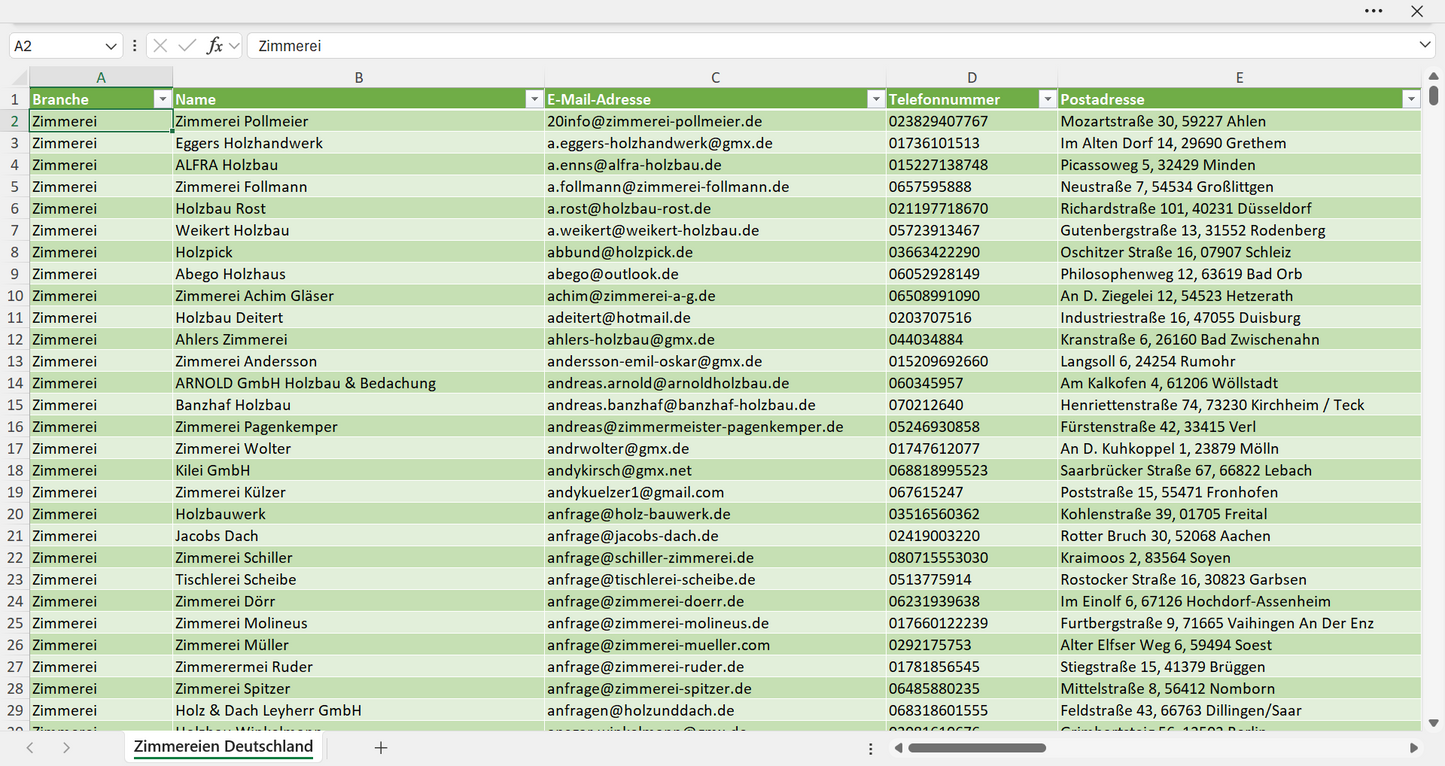
Task: Select cell Holz & Dach Leyherr GmbH
Action: point(358,711)
